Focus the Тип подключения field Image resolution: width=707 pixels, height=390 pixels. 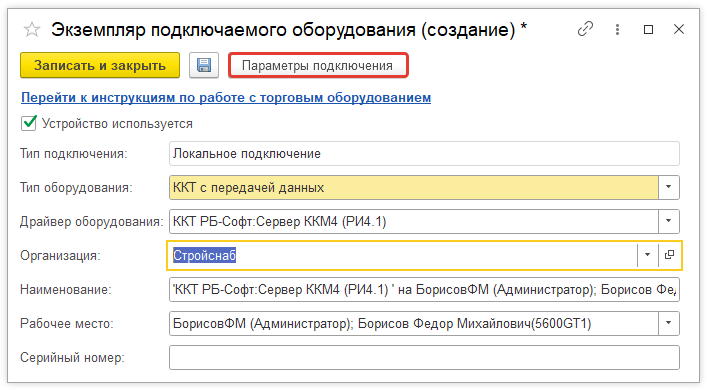424,153
